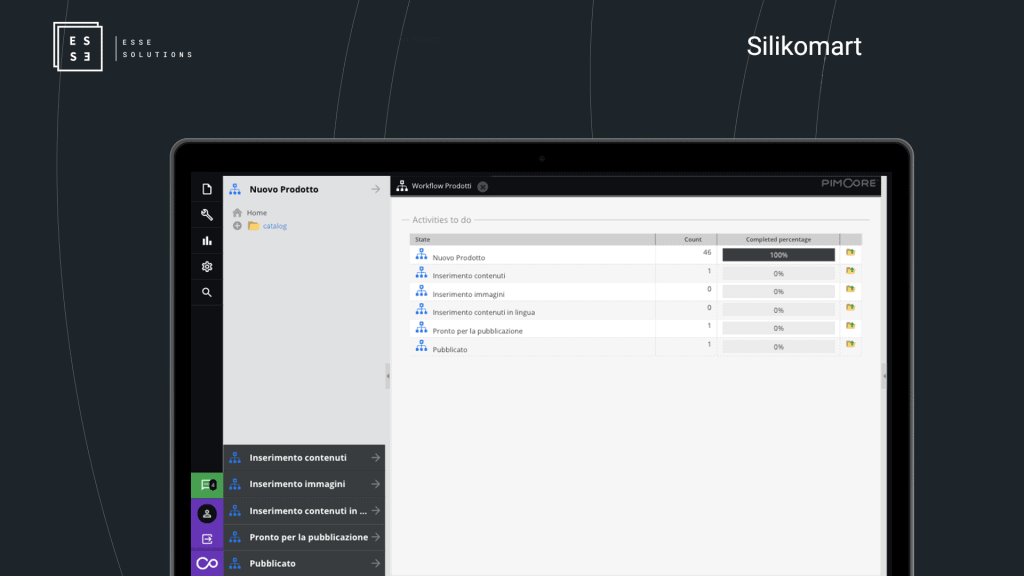
Task: Click the Inserimento contenuti 0% progress bar
Action: [x=778, y=273]
